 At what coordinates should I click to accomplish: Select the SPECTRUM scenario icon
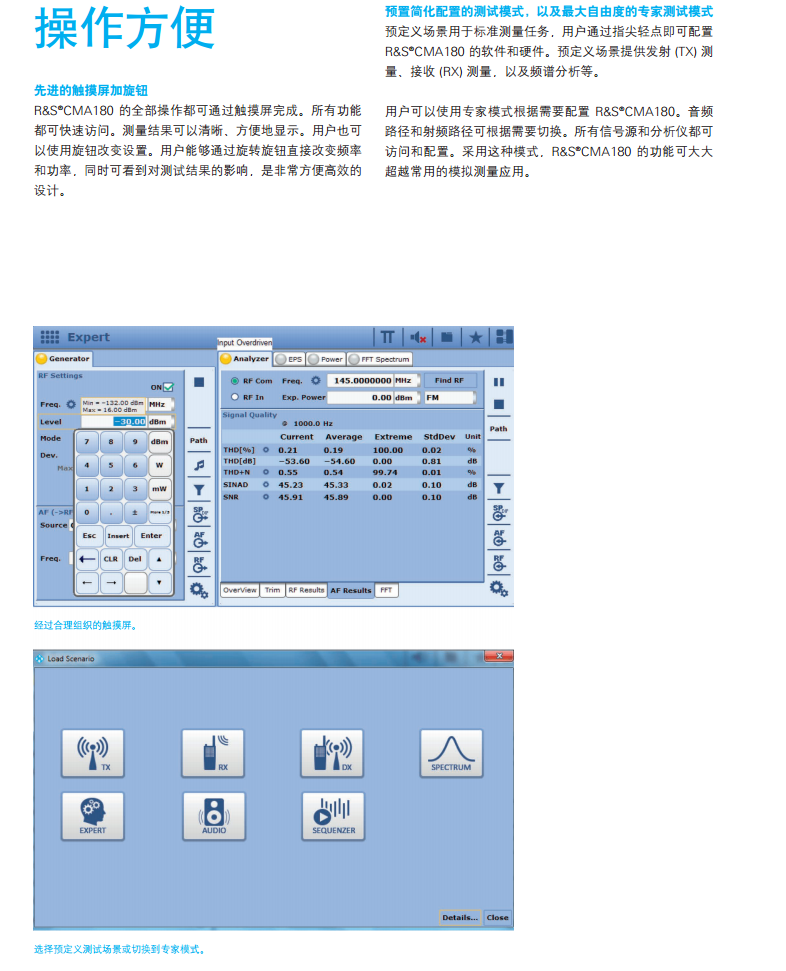click(452, 753)
